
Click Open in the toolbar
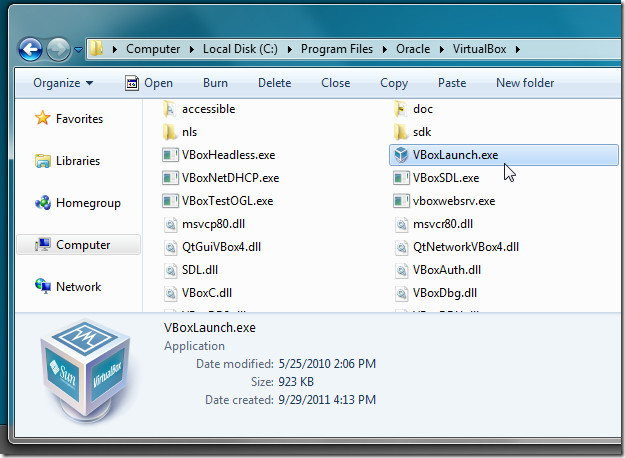[x=158, y=83]
